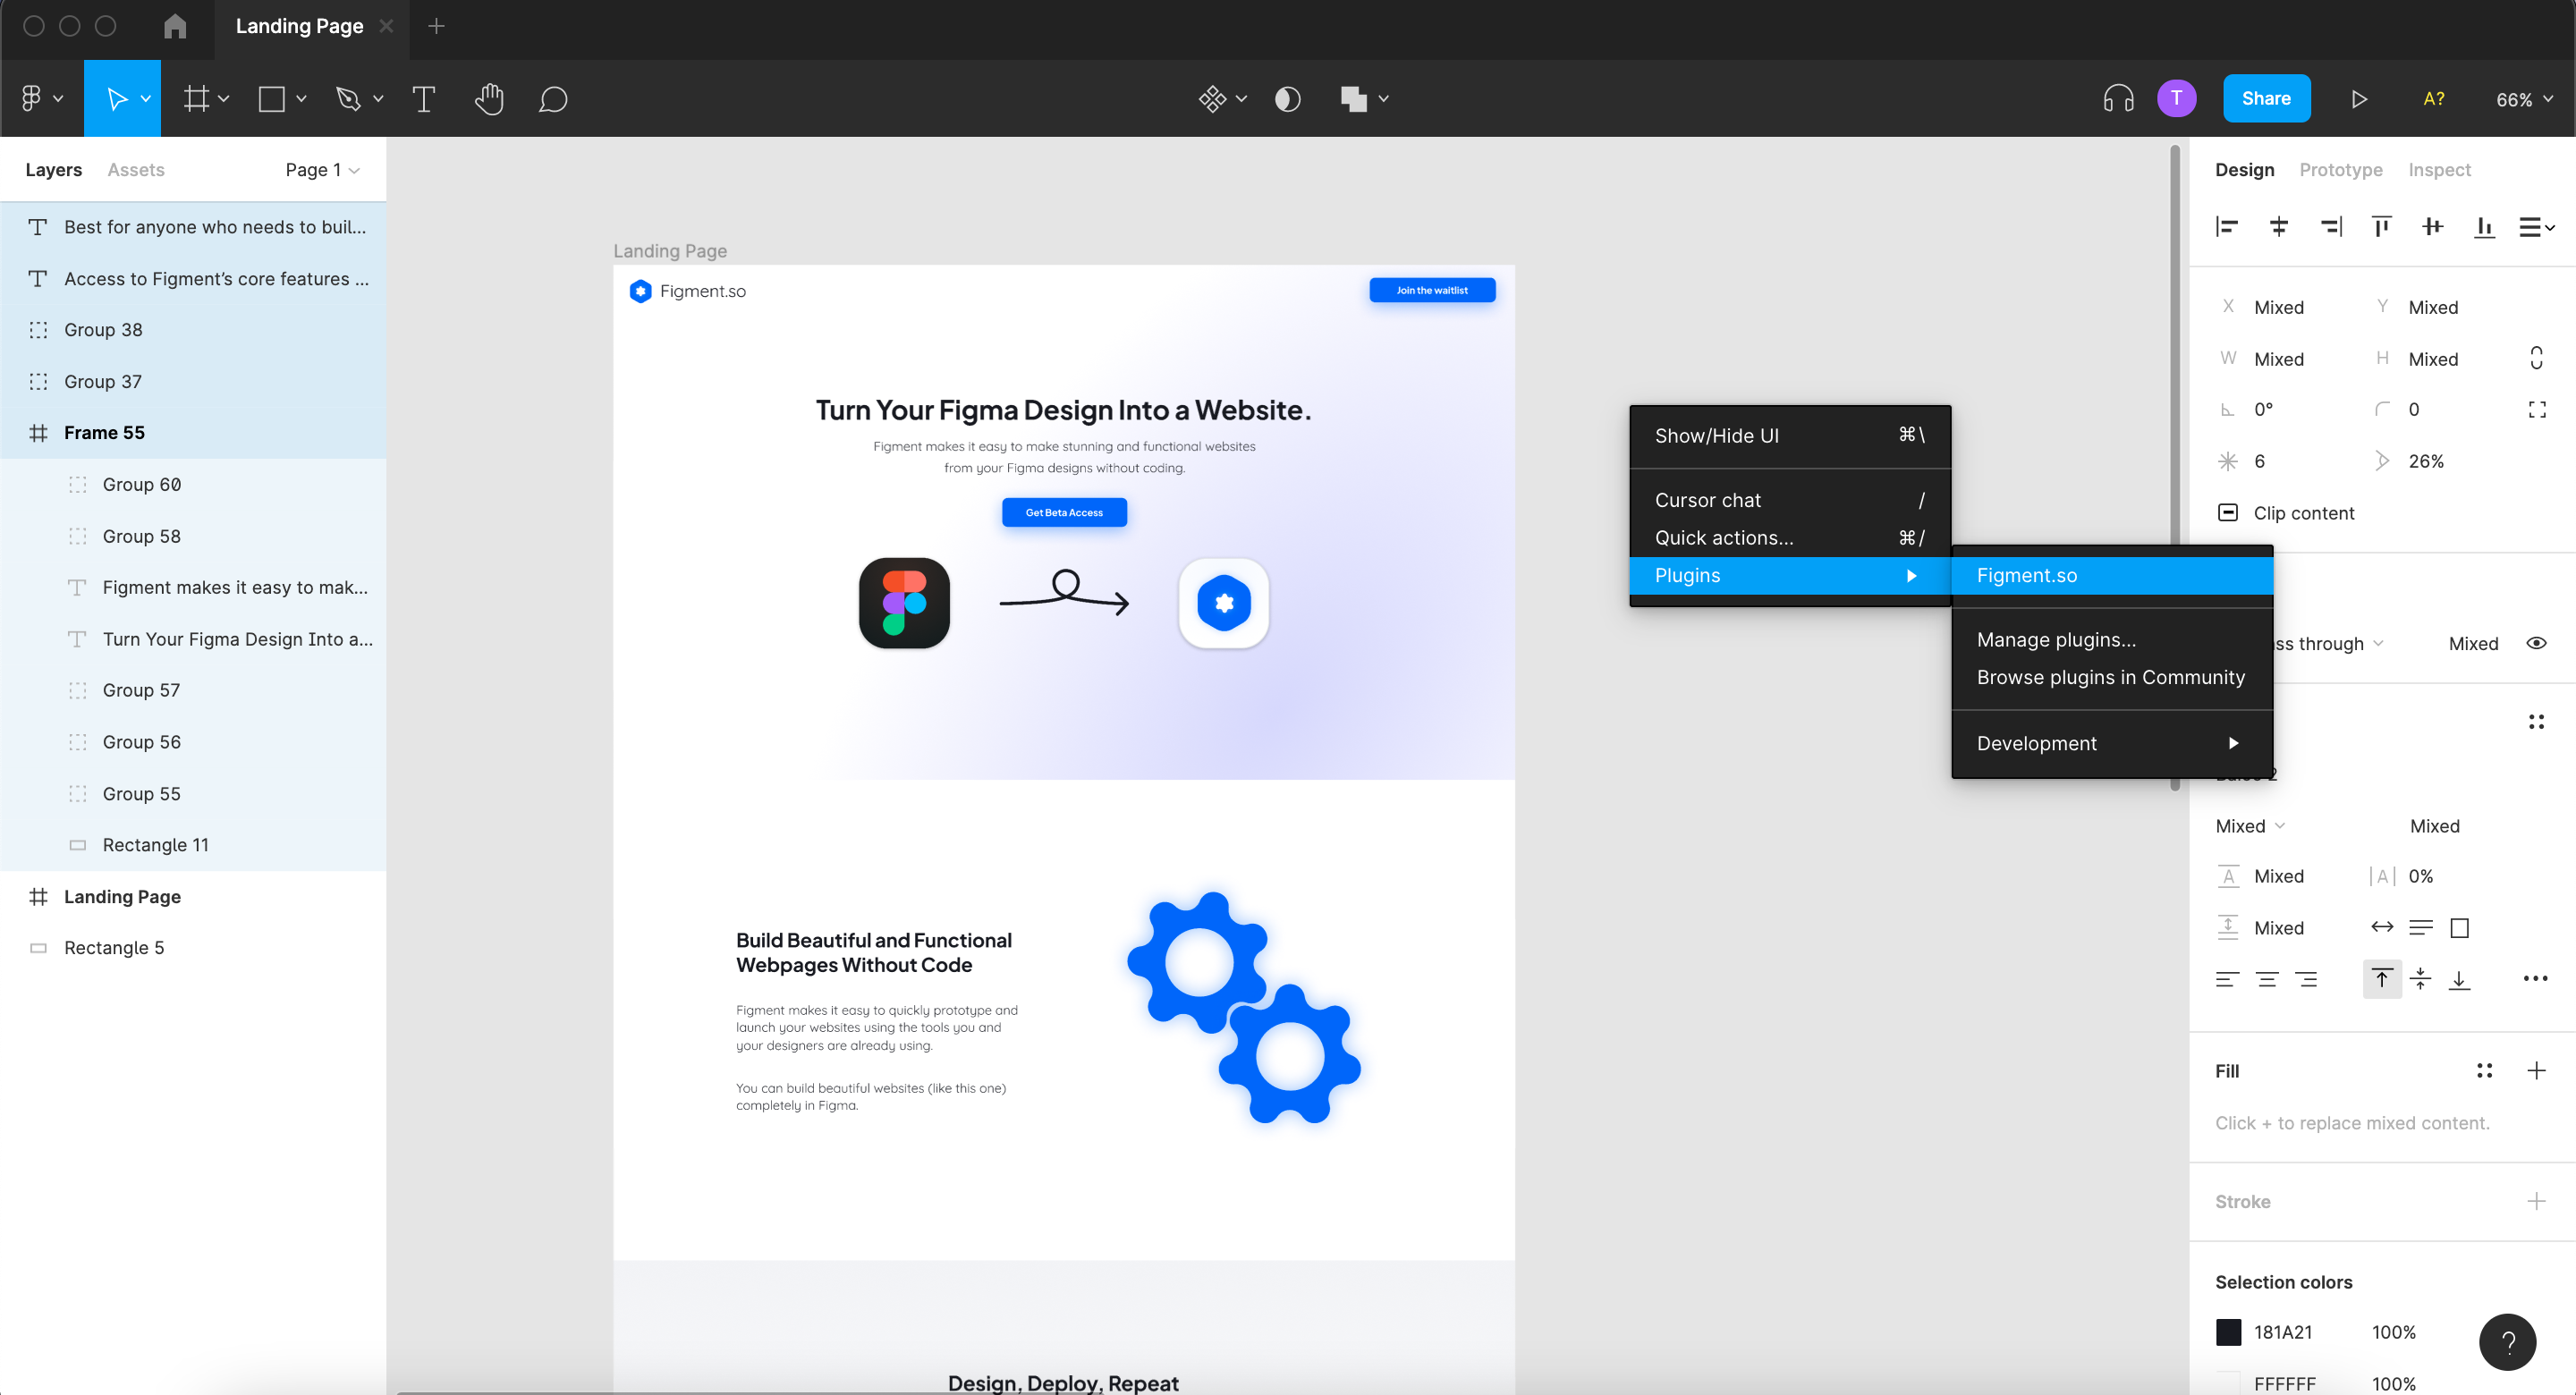The height and width of the screenshot is (1395, 2576).
Task: Select the Comment tool
Action: point(553,99)
